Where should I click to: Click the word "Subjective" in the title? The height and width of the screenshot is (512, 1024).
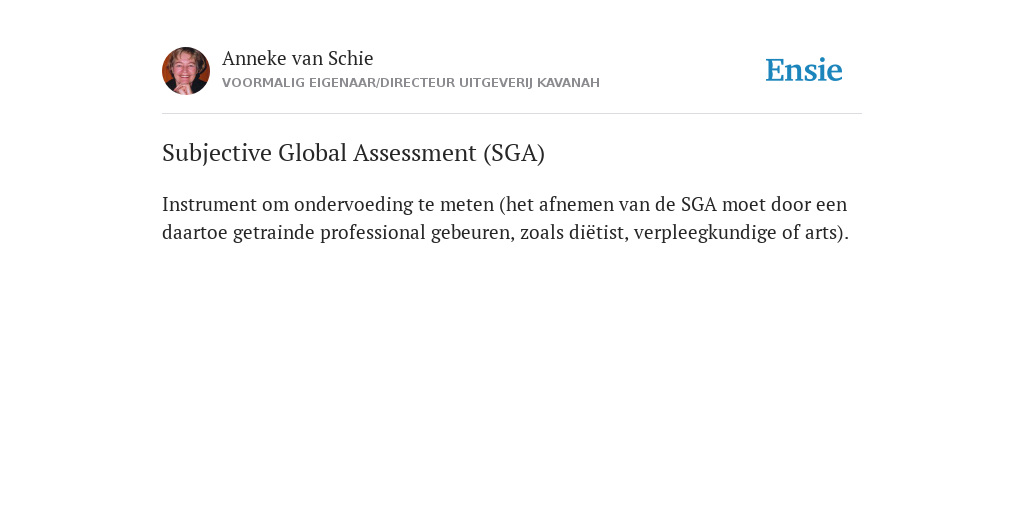(x=217, y=153)
